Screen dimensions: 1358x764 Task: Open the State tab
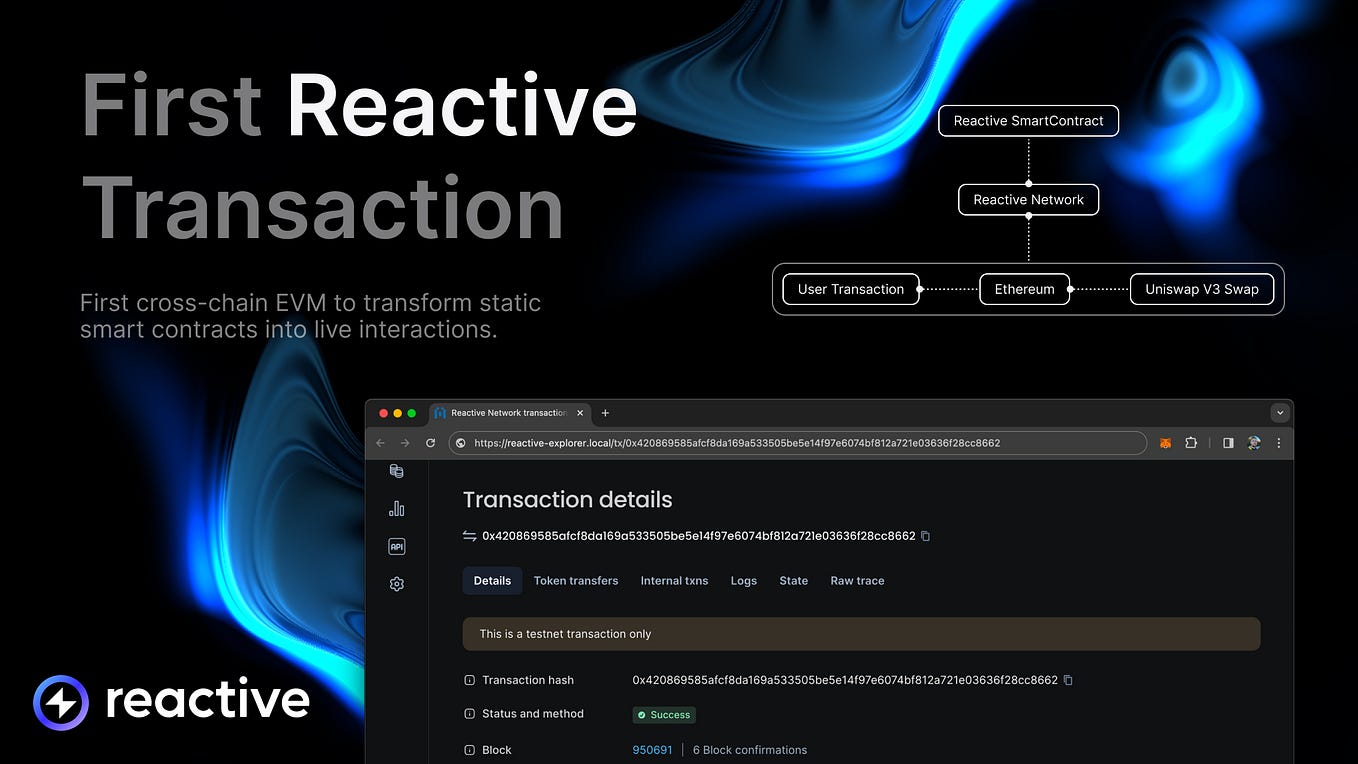pos(794,581)
